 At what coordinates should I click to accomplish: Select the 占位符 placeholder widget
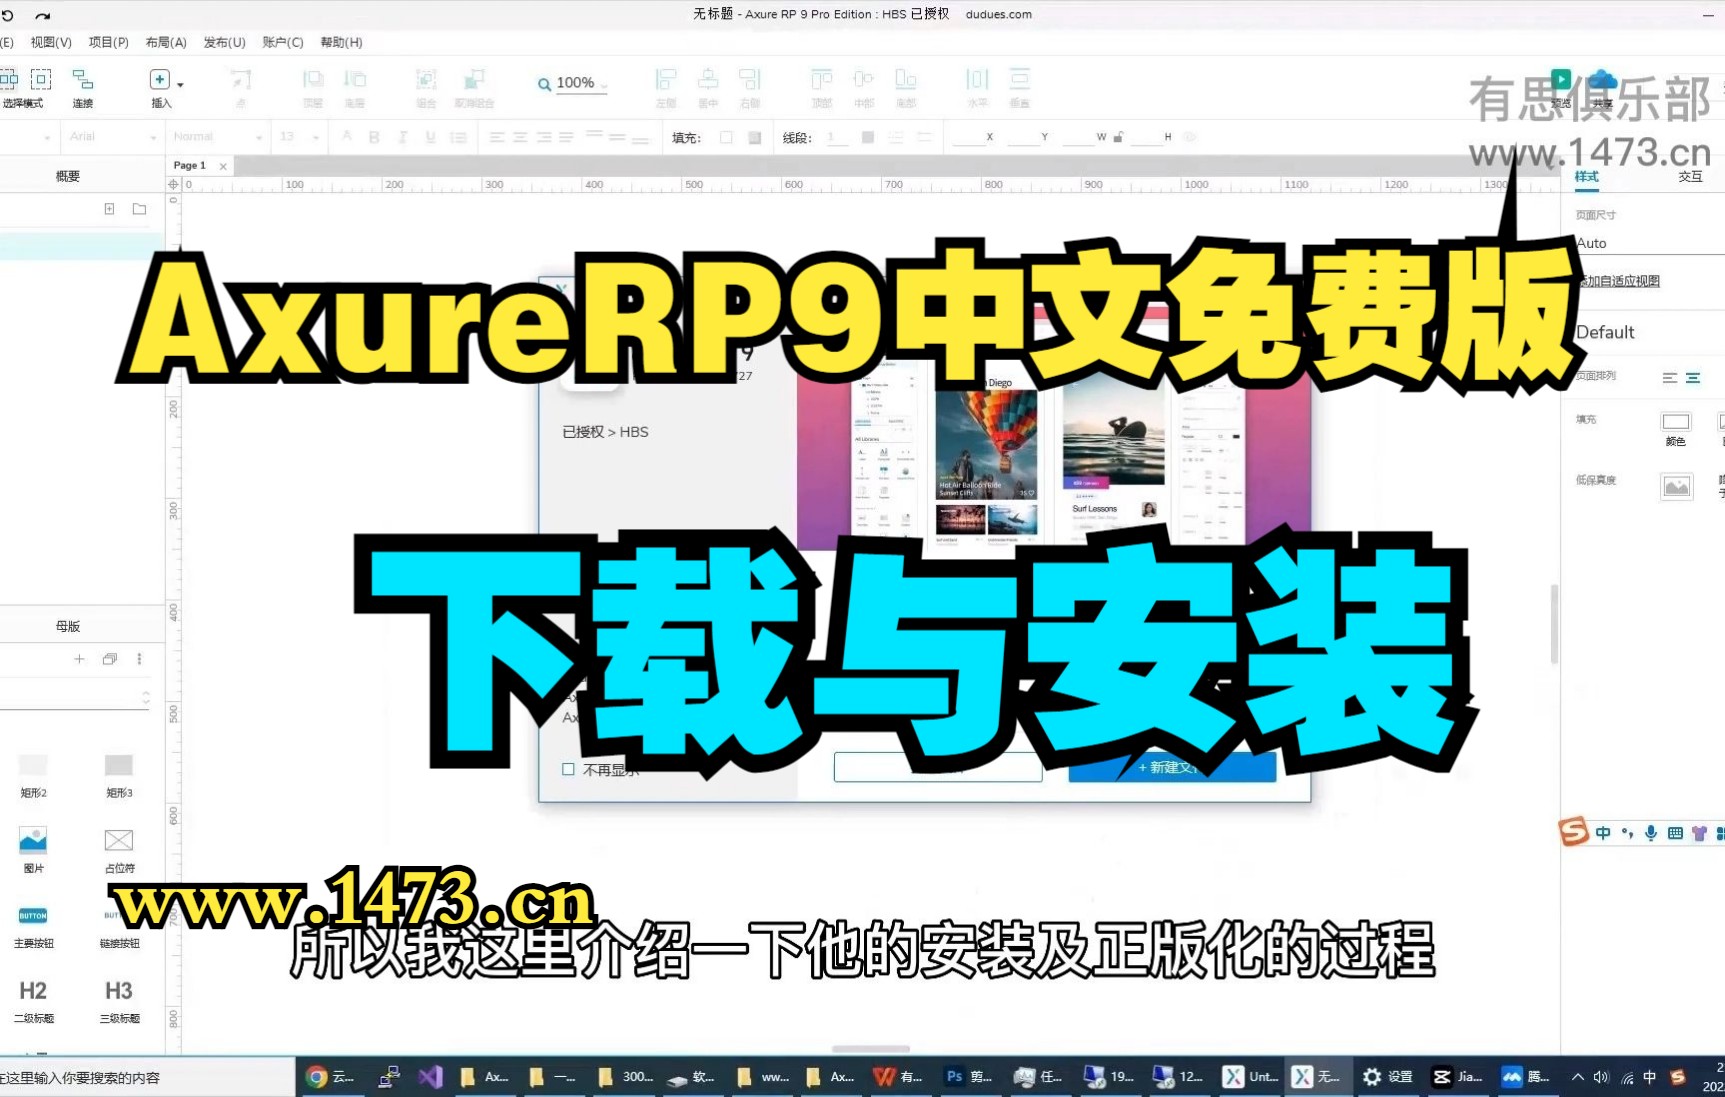pyautogui.click(x=119, y=850)
